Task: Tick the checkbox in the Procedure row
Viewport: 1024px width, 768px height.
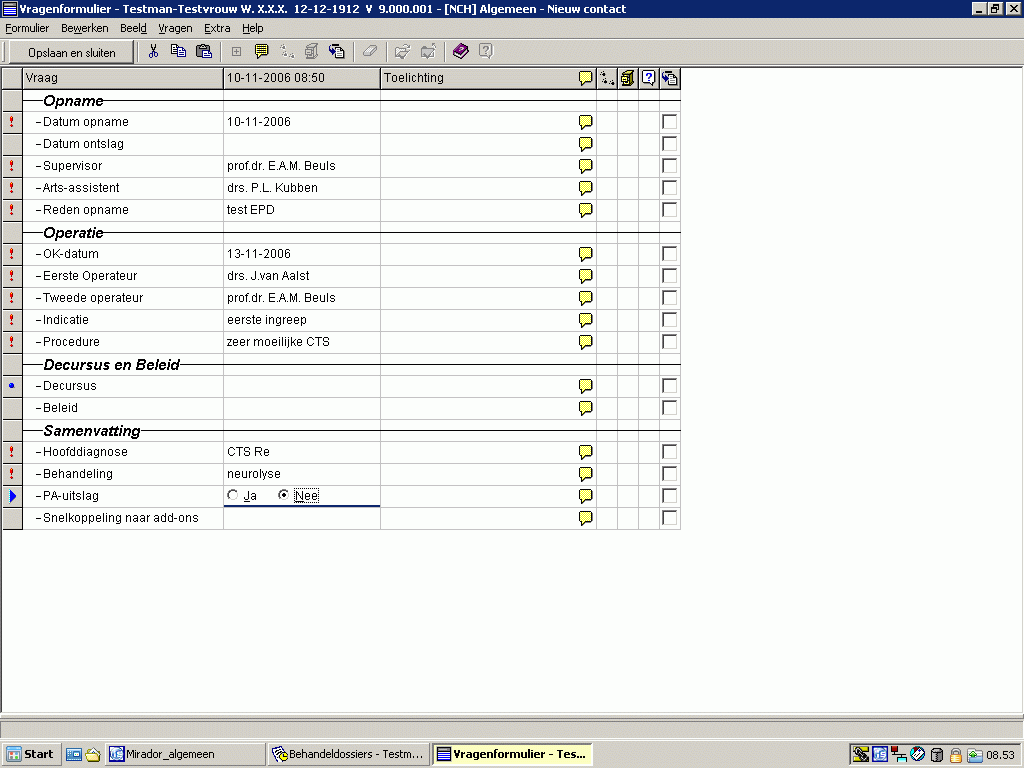Action: (670, 342)
